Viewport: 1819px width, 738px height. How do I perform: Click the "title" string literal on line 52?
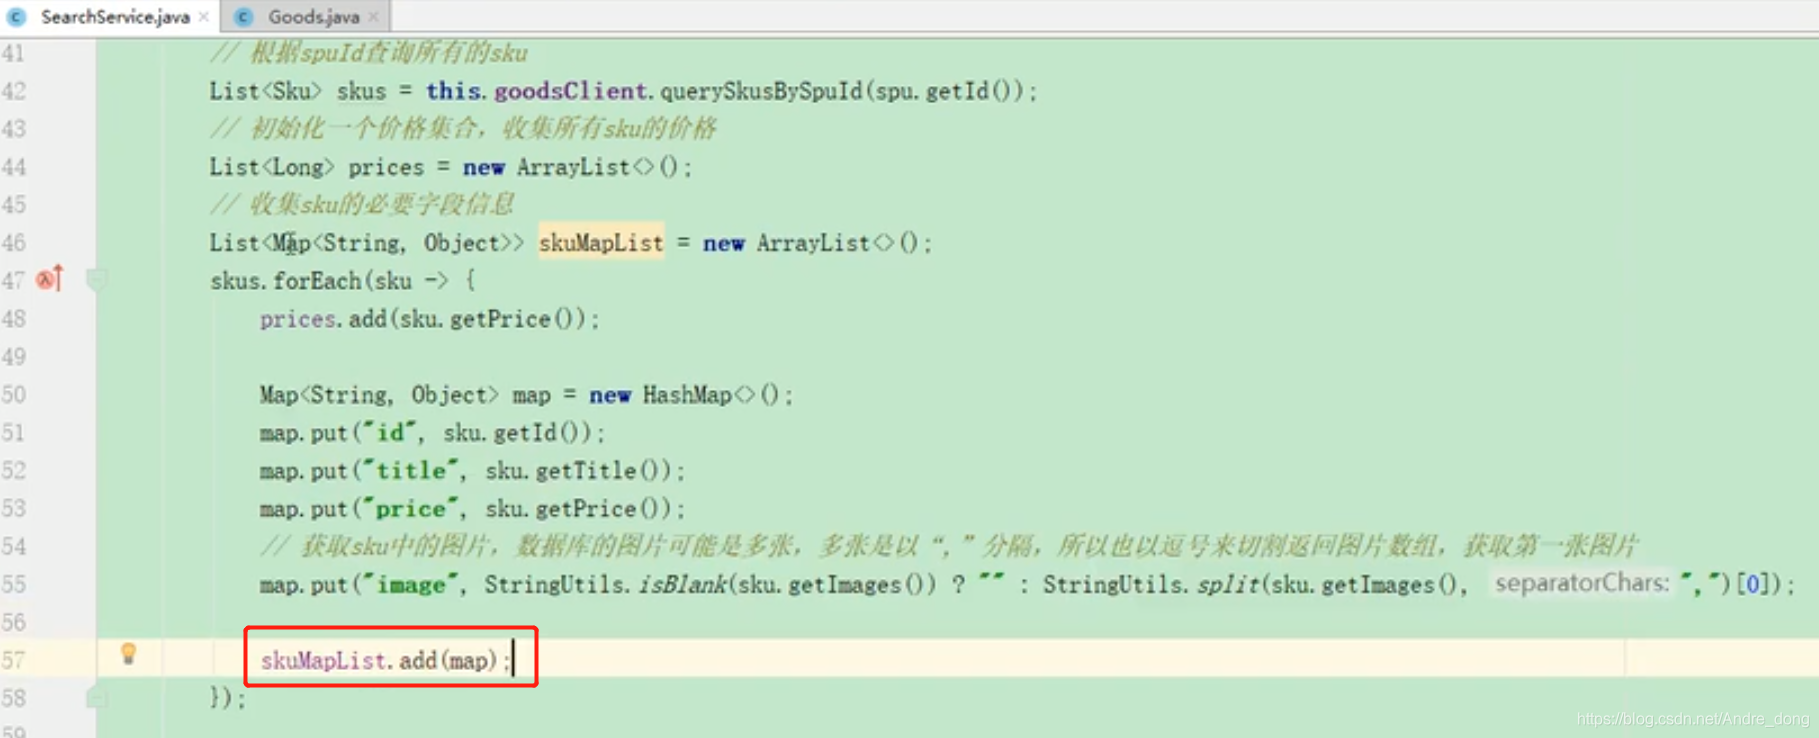click(410, 471)
